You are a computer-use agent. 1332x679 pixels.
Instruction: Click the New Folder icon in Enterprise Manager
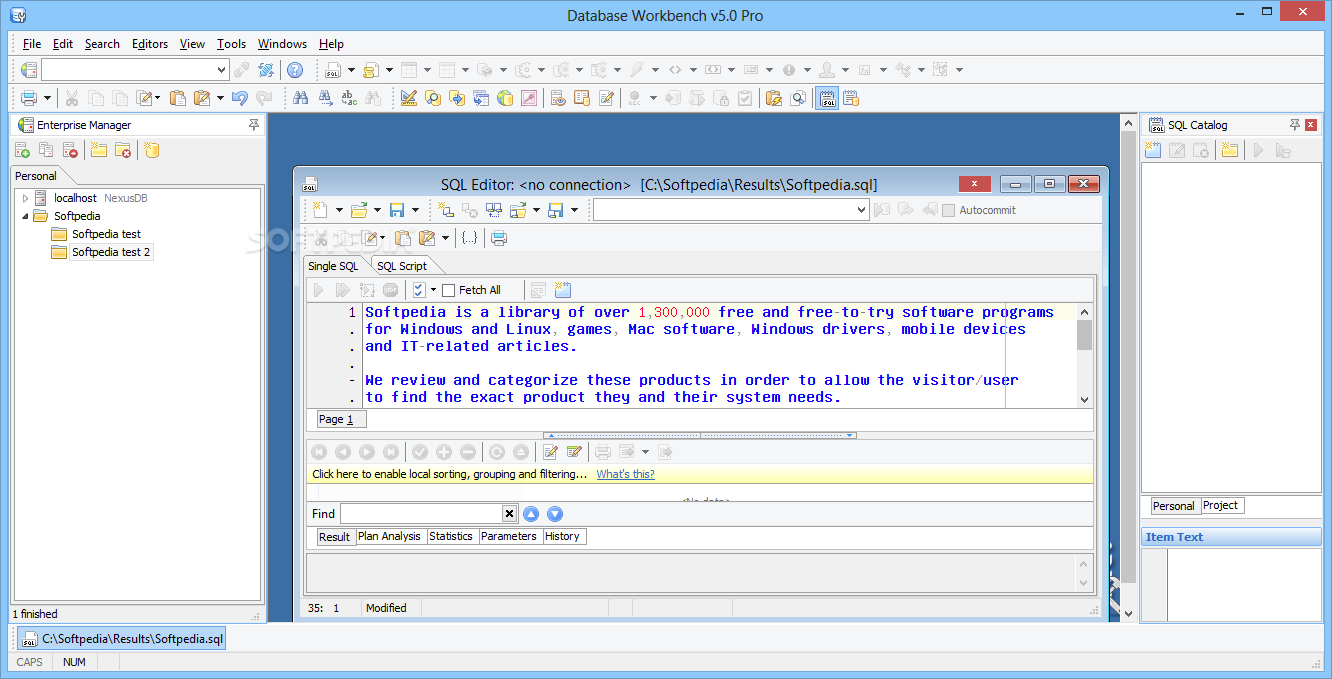(99, 150)
